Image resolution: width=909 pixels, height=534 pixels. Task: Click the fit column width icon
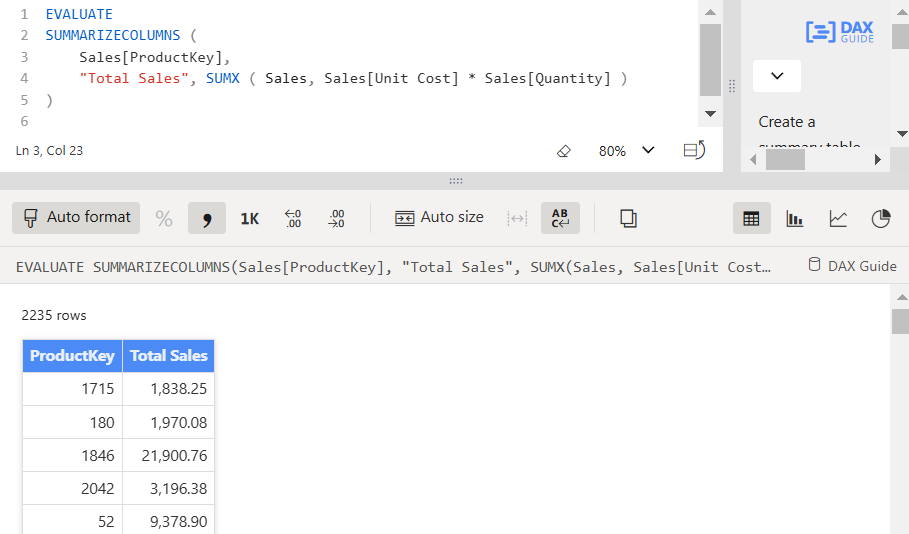tap(517, 219)
